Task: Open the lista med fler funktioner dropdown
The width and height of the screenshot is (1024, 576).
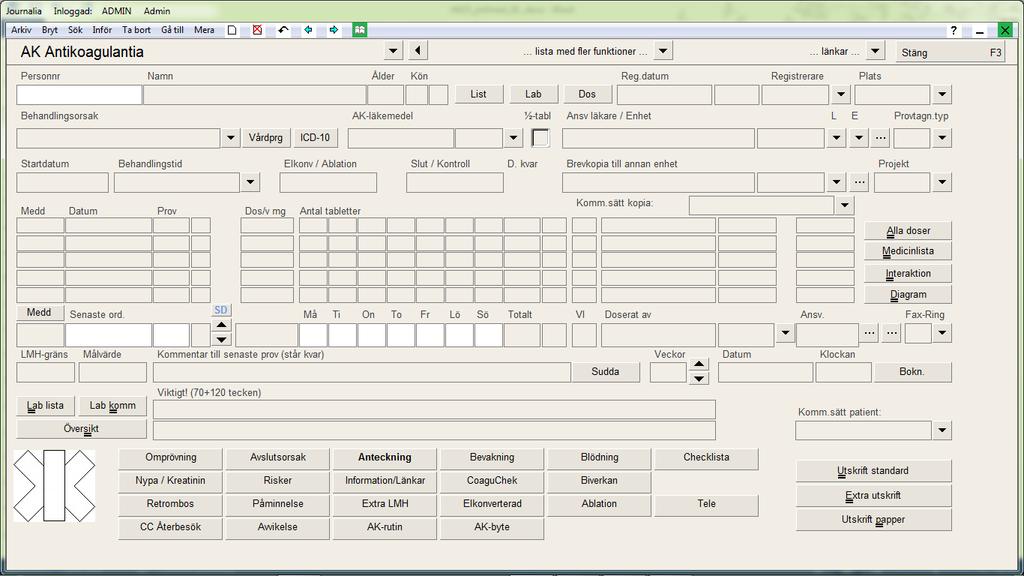Action: tap(663, 51)
